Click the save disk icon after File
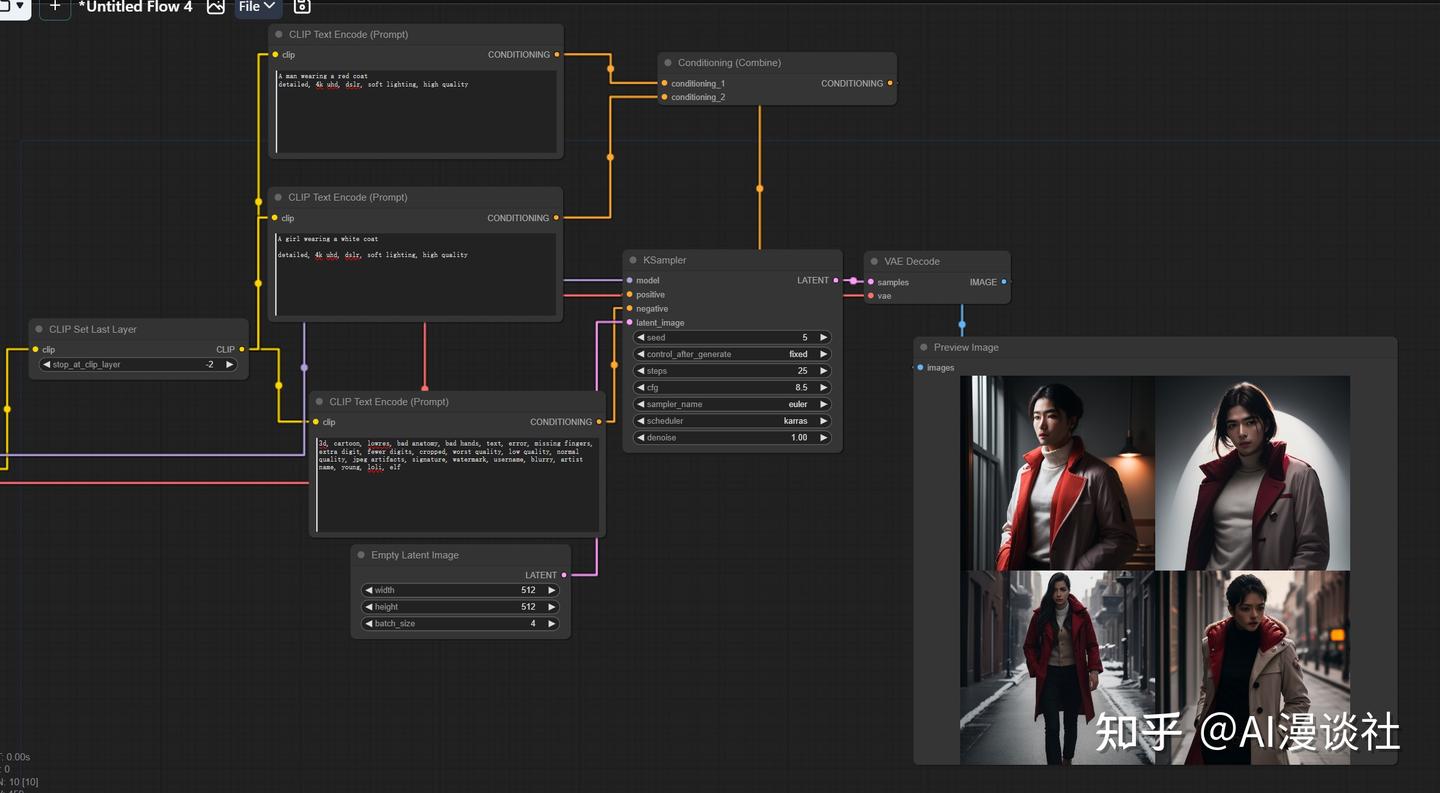Screen dimensions: 1440x793 click(x=301, y=7)
